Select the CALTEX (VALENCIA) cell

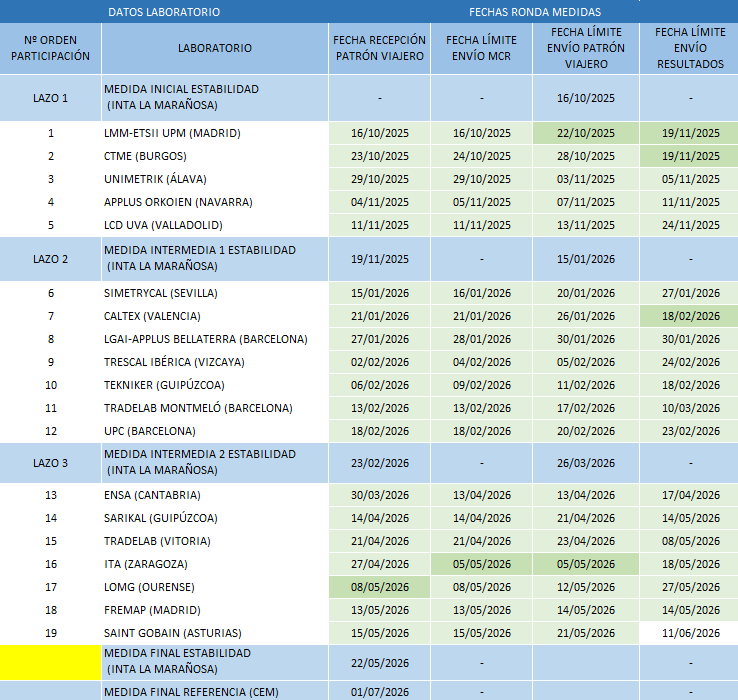(x=215, y=316)
